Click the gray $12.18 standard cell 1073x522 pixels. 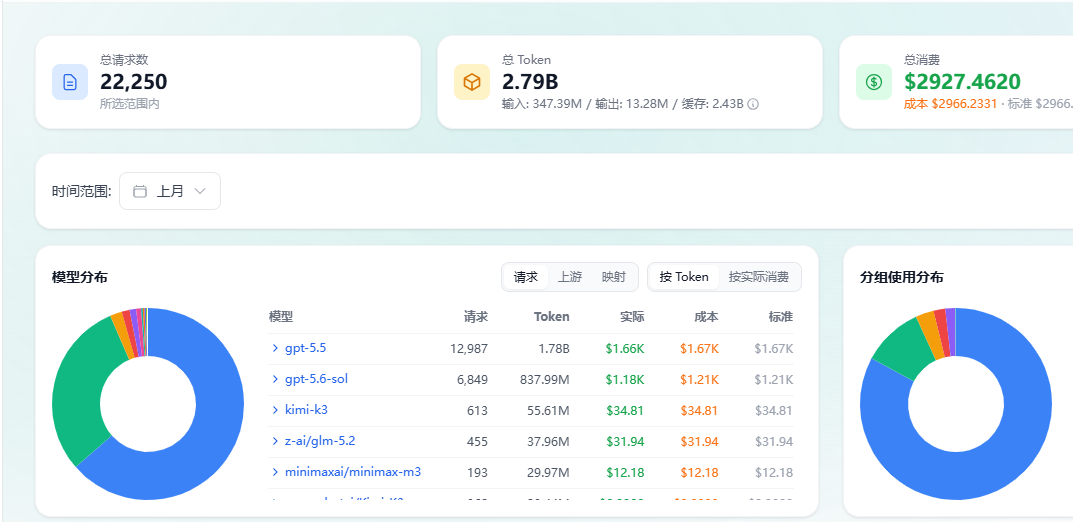[x=774, y=473]
